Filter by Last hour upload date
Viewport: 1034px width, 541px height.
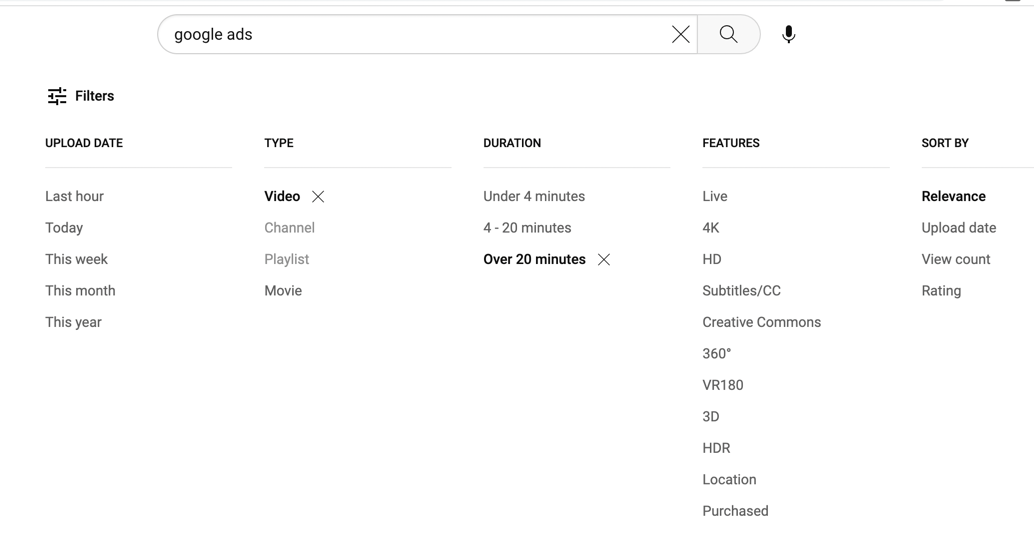pos(75,197)
